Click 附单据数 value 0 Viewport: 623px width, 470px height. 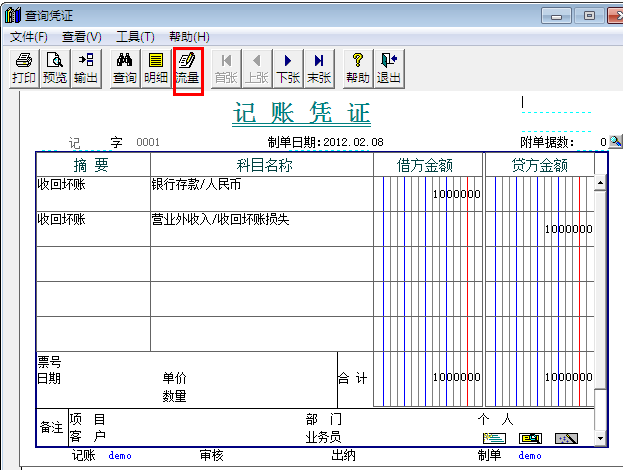[603, 142]
